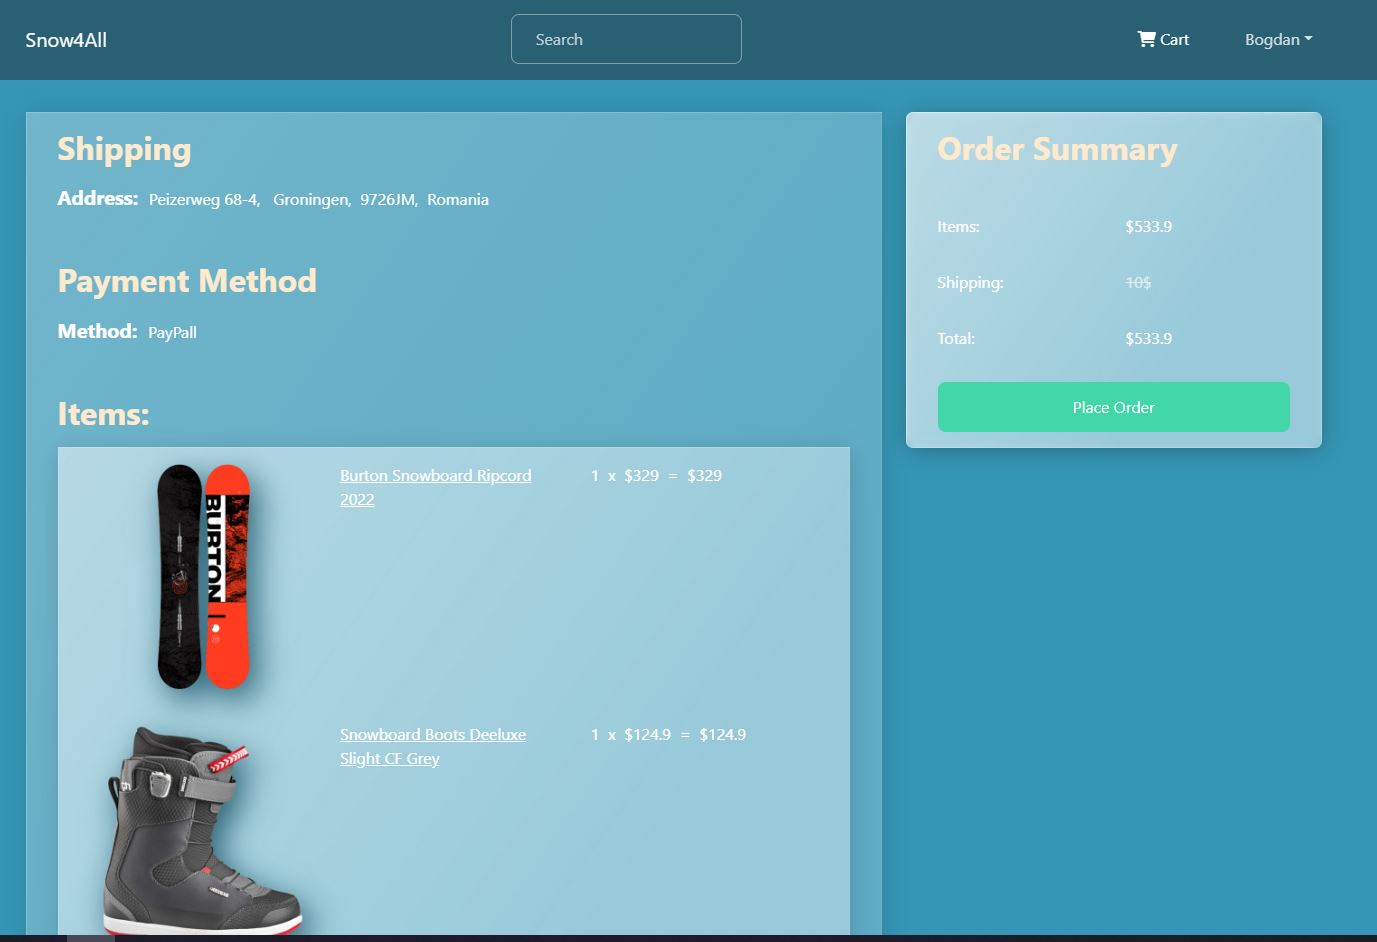Click the Order Summary heading

pyautogui.click(x=1057, y=150)
